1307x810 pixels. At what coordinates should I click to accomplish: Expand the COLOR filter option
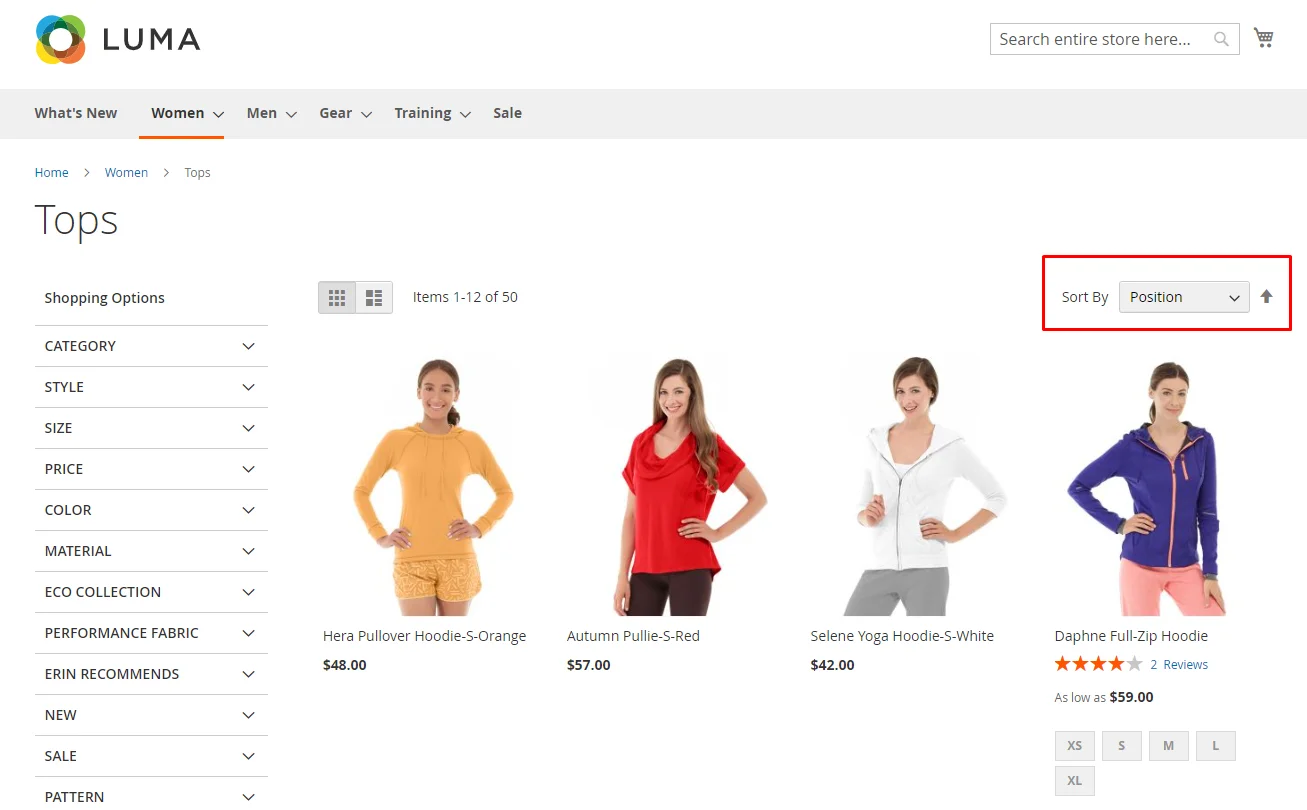(151, 510)
